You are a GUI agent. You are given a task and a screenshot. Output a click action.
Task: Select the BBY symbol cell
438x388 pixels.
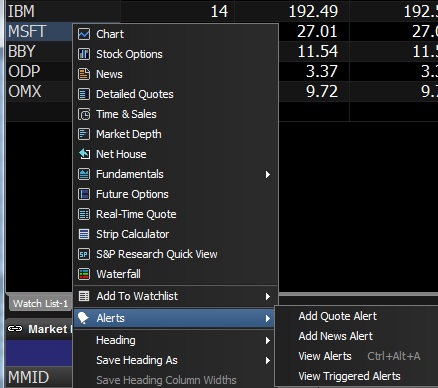tap(39, 52)
